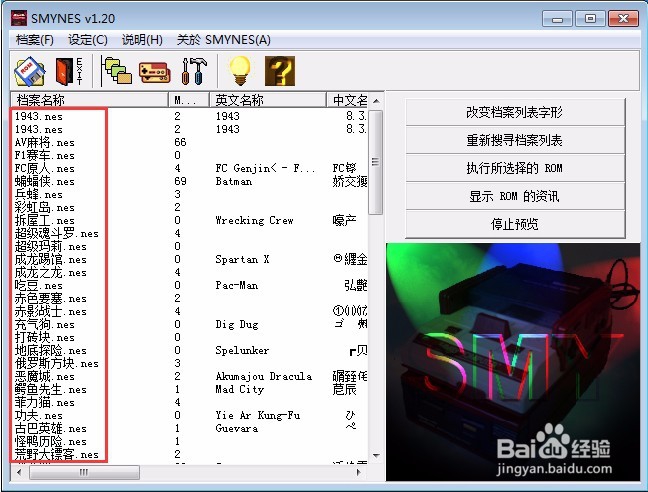
Task: Select 蝙蝠侠.nes in the file list
Action: [x=45, y=181]
